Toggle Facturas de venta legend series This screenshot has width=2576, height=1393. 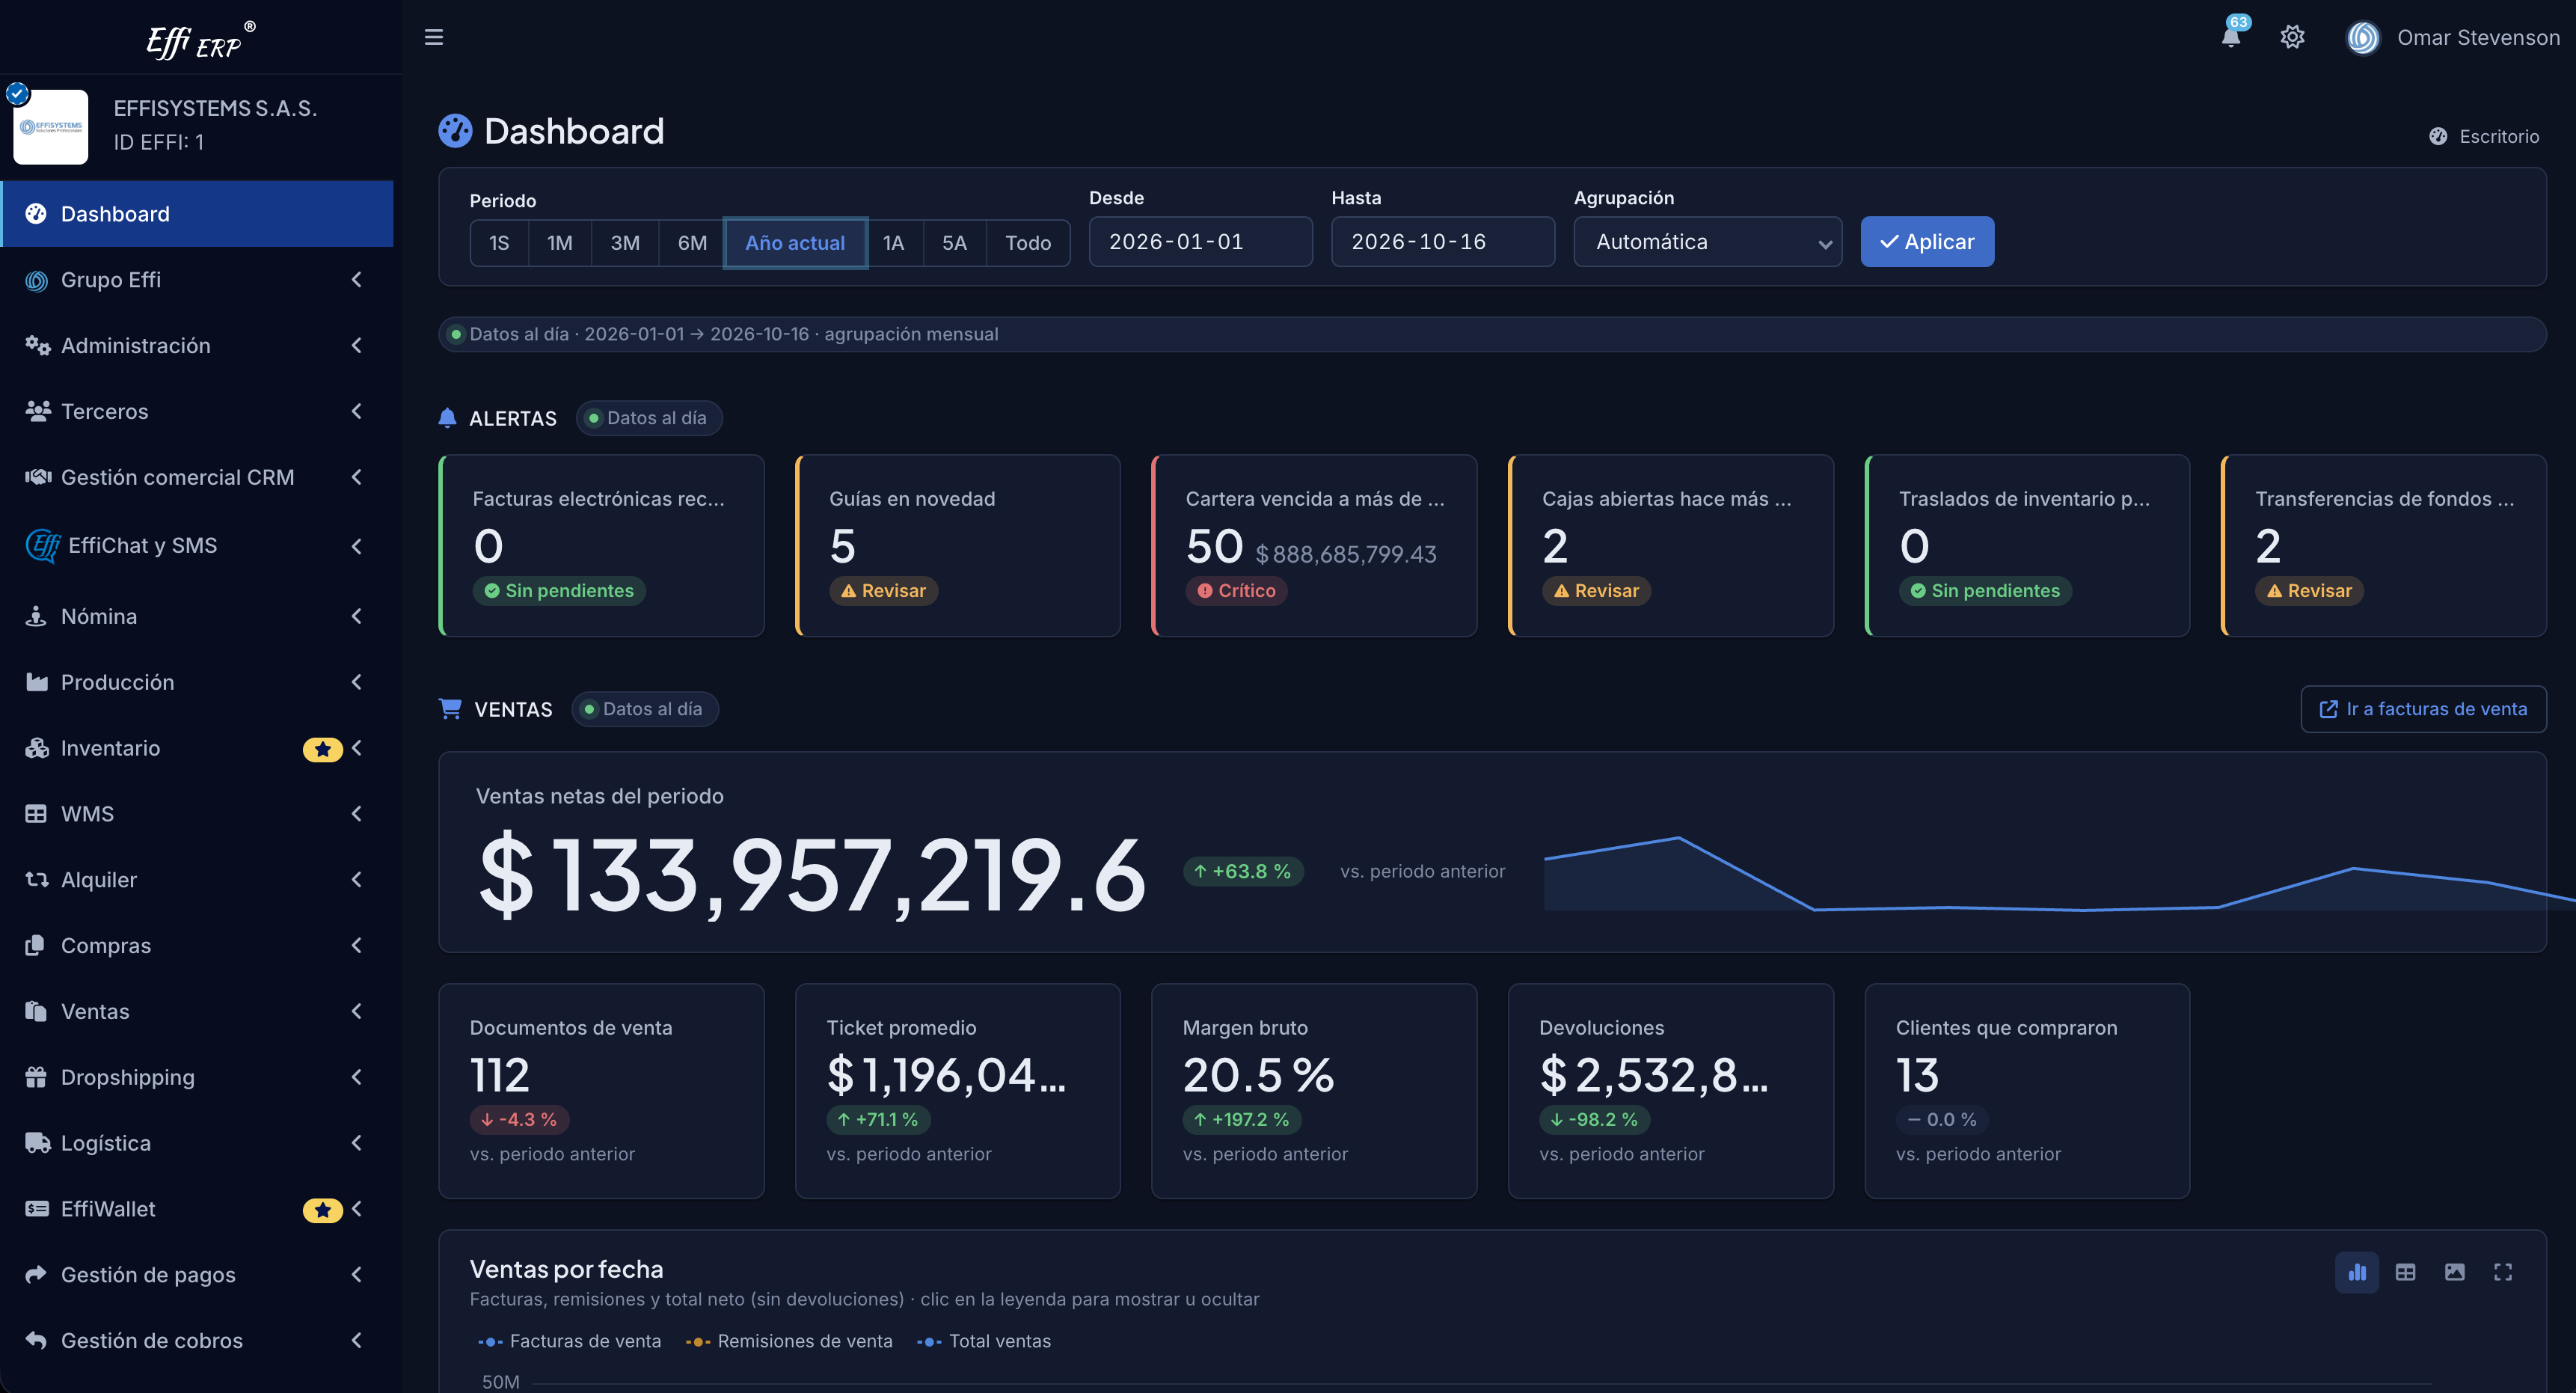[569, 1341]
